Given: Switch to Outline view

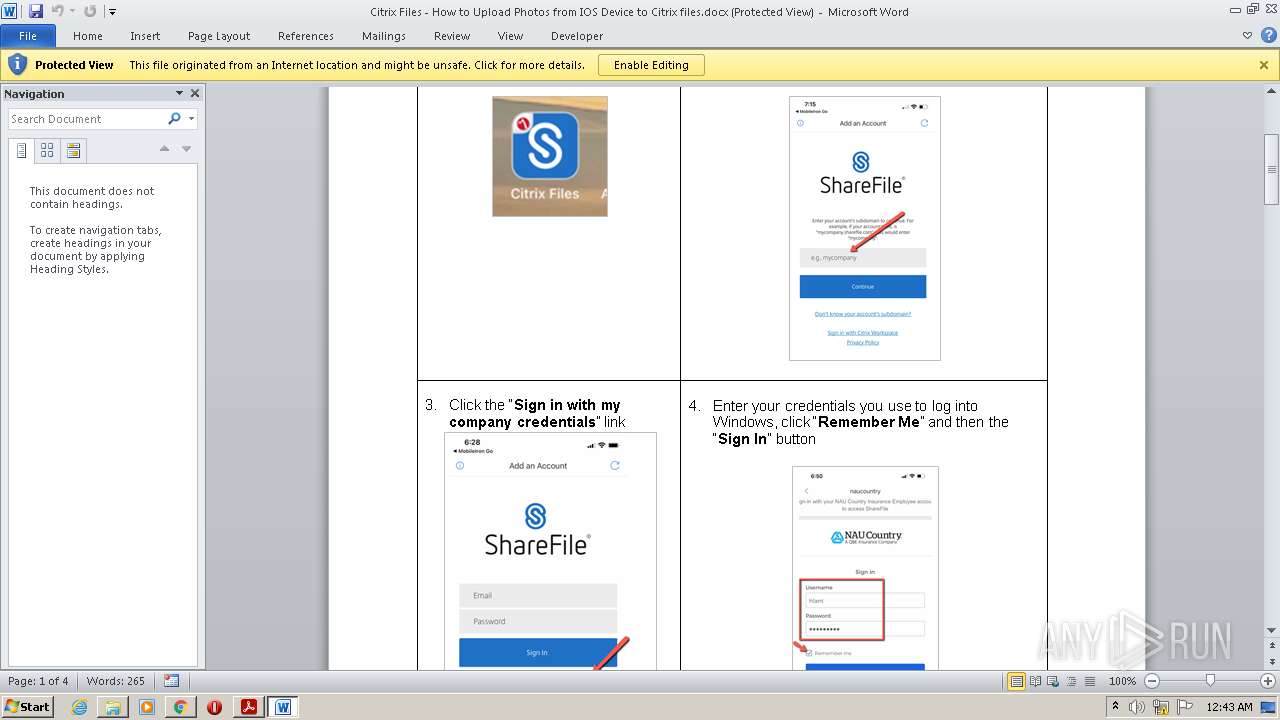Looking at the screenshot, I should (1069, 681).
